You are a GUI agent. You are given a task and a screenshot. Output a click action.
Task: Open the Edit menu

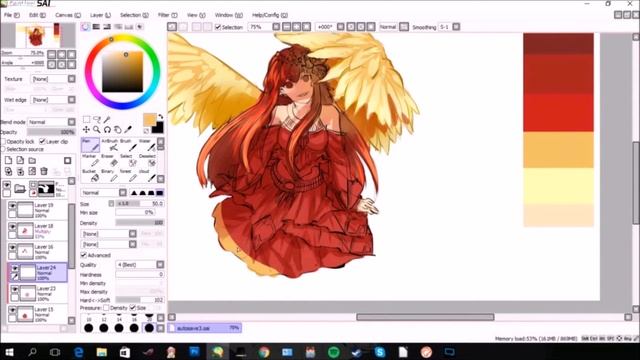37,15
